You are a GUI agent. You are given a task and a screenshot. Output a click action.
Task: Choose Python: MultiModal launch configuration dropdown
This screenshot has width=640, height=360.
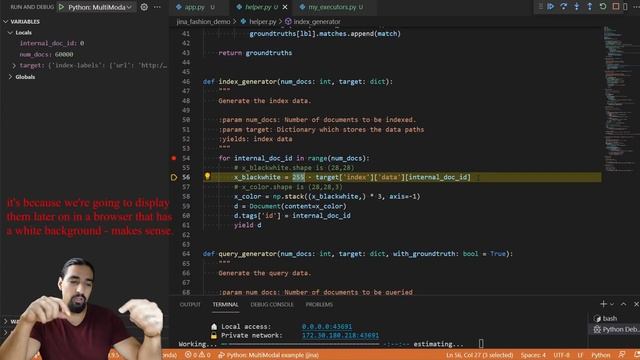click(x=100, y=7)
